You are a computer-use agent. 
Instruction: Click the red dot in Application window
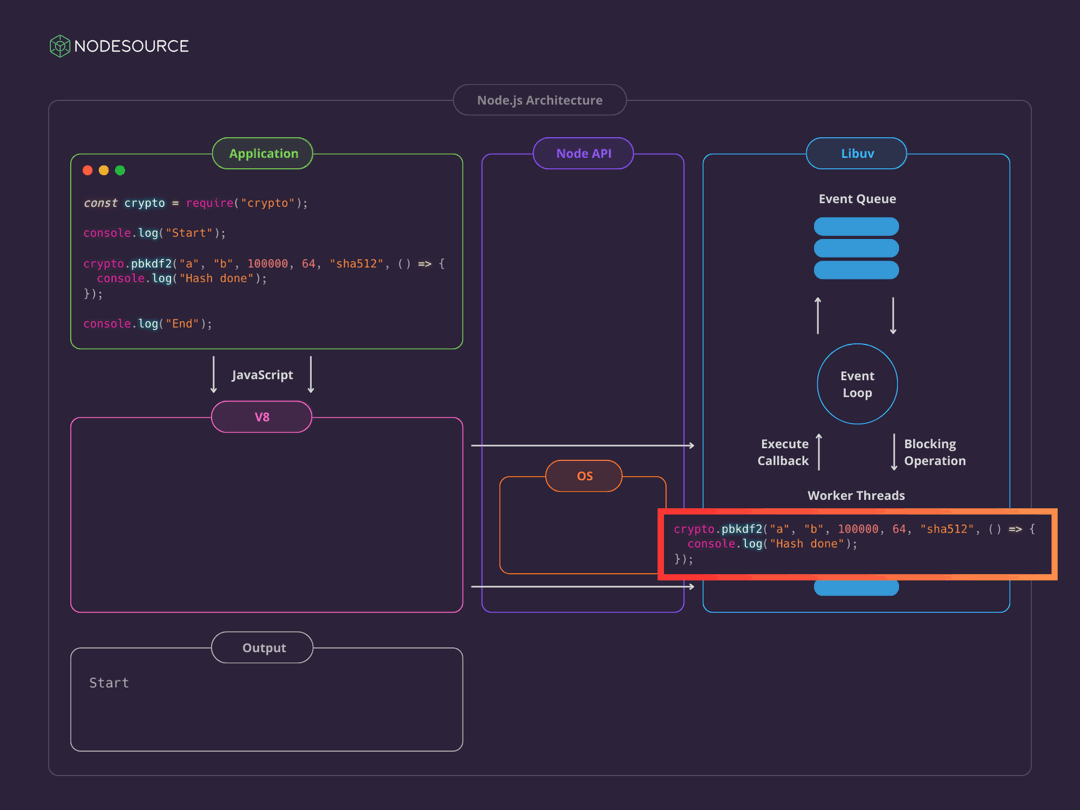coord(88,171)
